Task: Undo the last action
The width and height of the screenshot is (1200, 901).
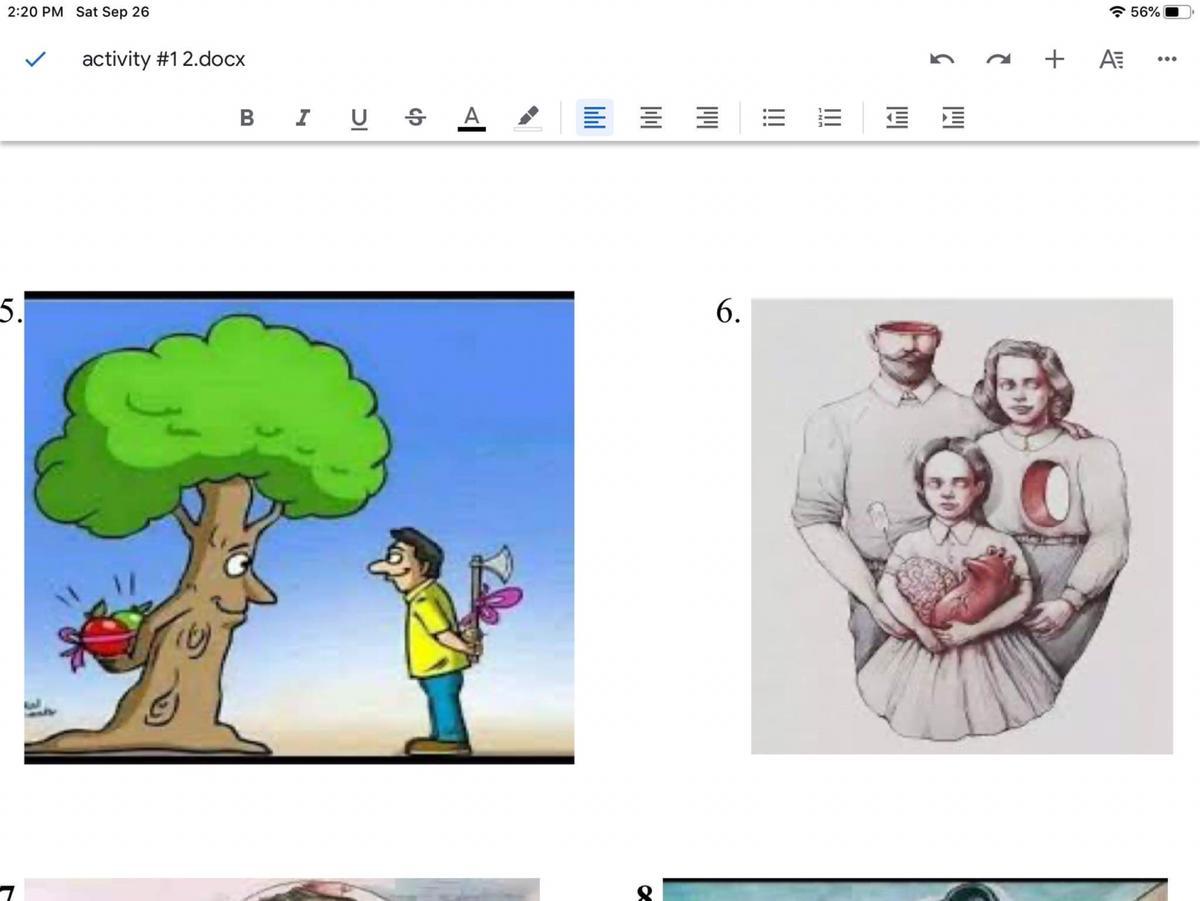Action: click(x=941, y=59)
